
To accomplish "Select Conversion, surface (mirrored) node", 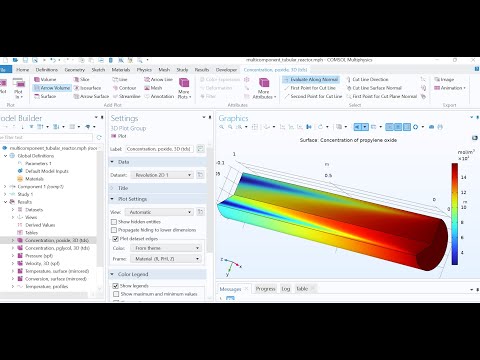I will coord(56,279).
